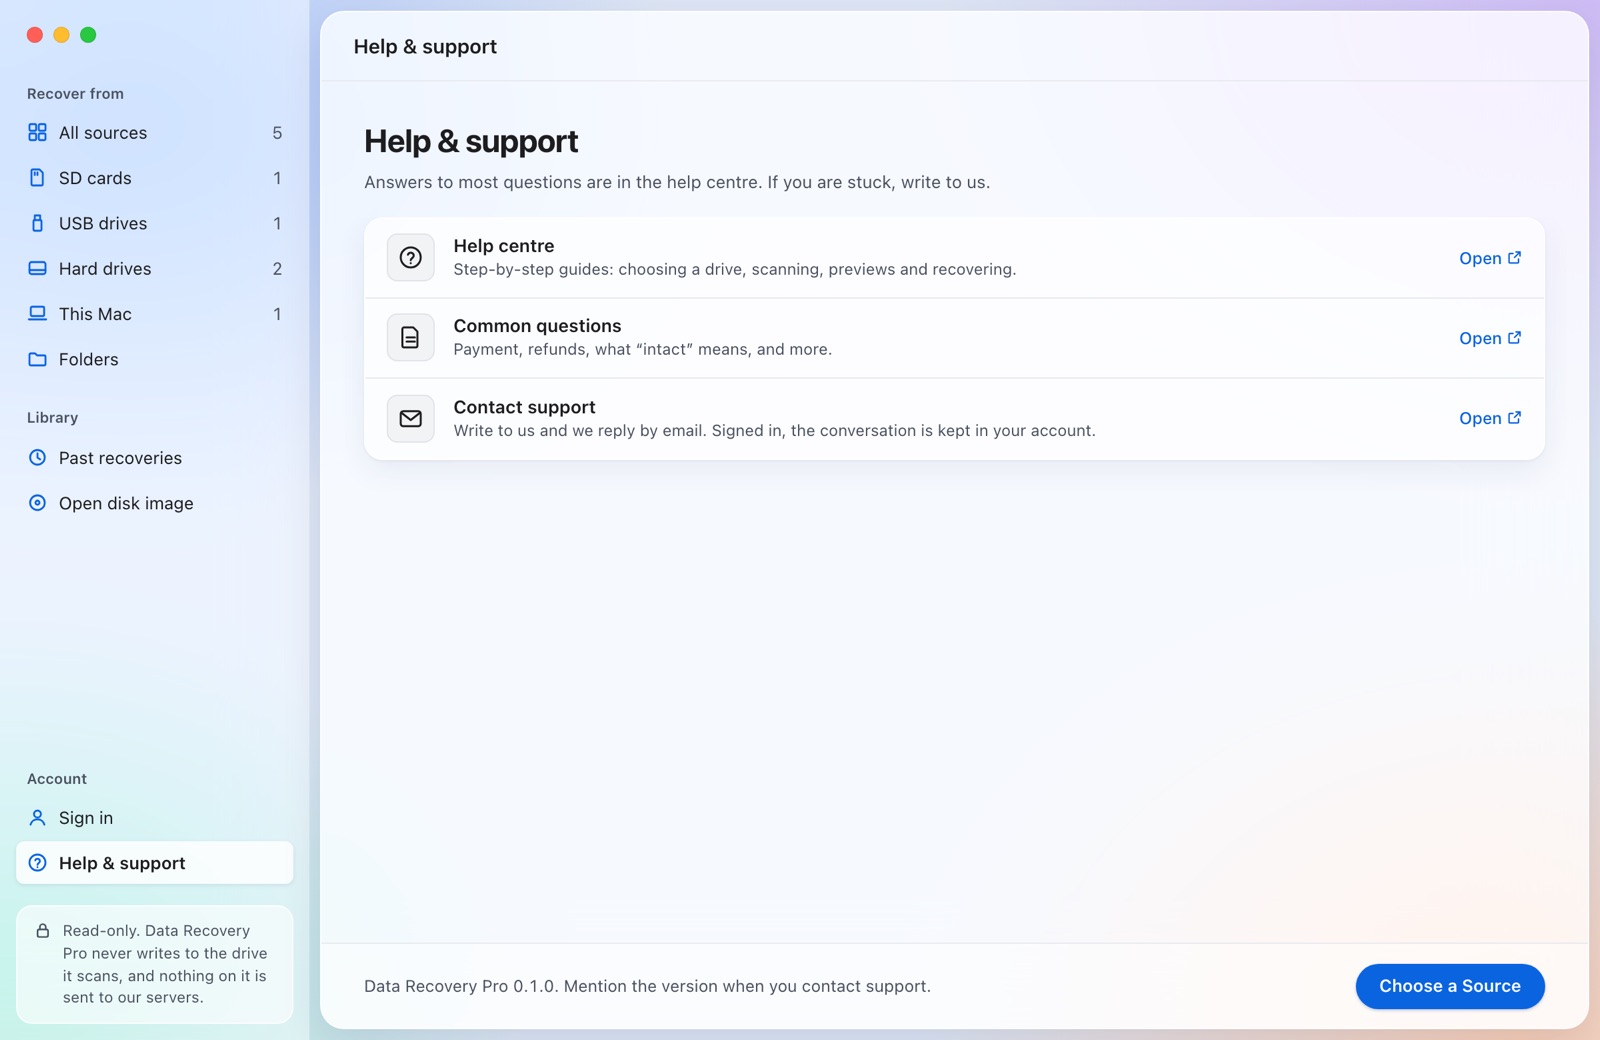Click the Folders icon in sidebar
Viewport: 1600px width, 1040px height.
coord(37,359)
